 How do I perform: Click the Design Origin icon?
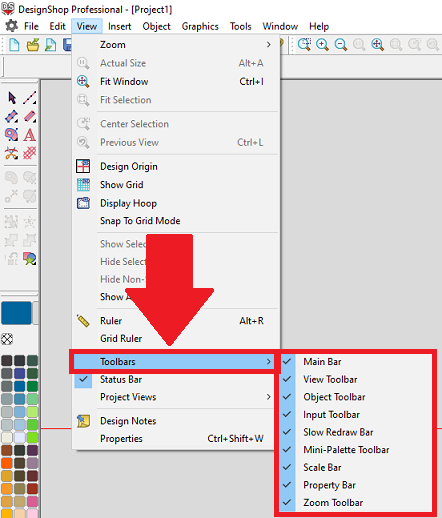tap(83, 166)
